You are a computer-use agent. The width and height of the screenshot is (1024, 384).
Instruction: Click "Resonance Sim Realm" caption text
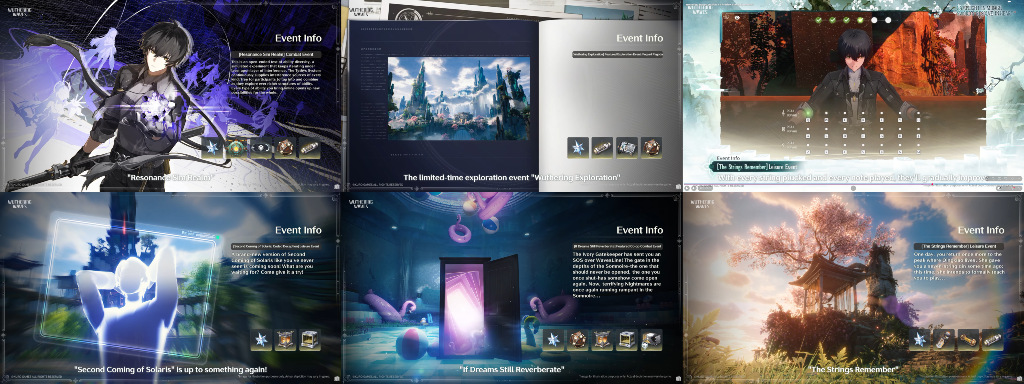tap(170, 178)
